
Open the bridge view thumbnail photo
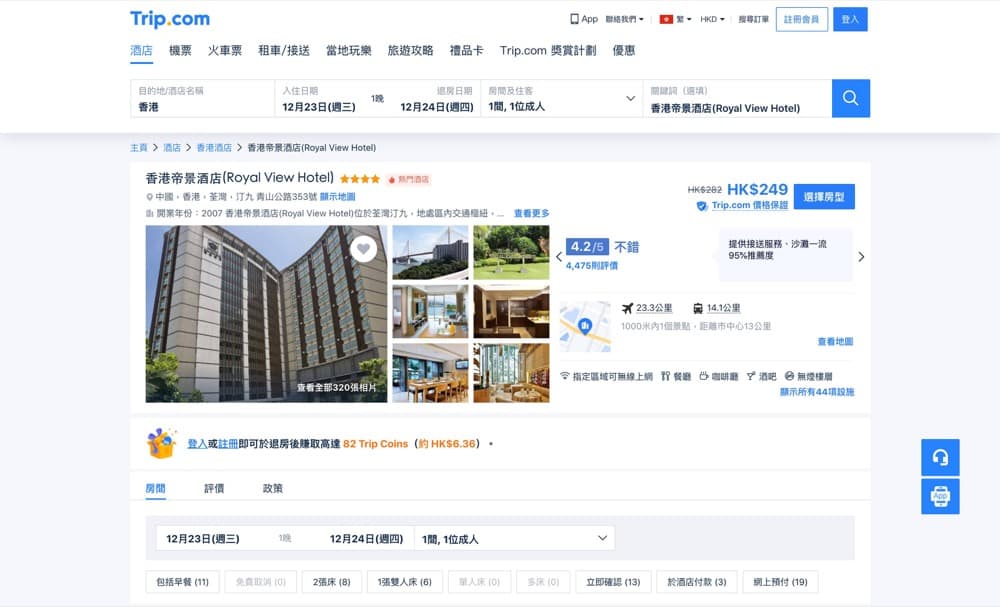click(x=430, y=252)
